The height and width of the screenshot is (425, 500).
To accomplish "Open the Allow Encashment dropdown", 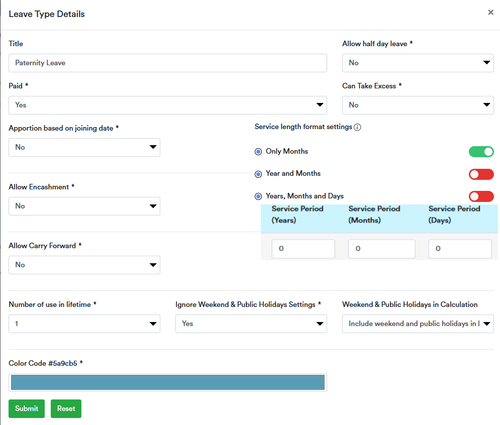I will coord(84,206).
